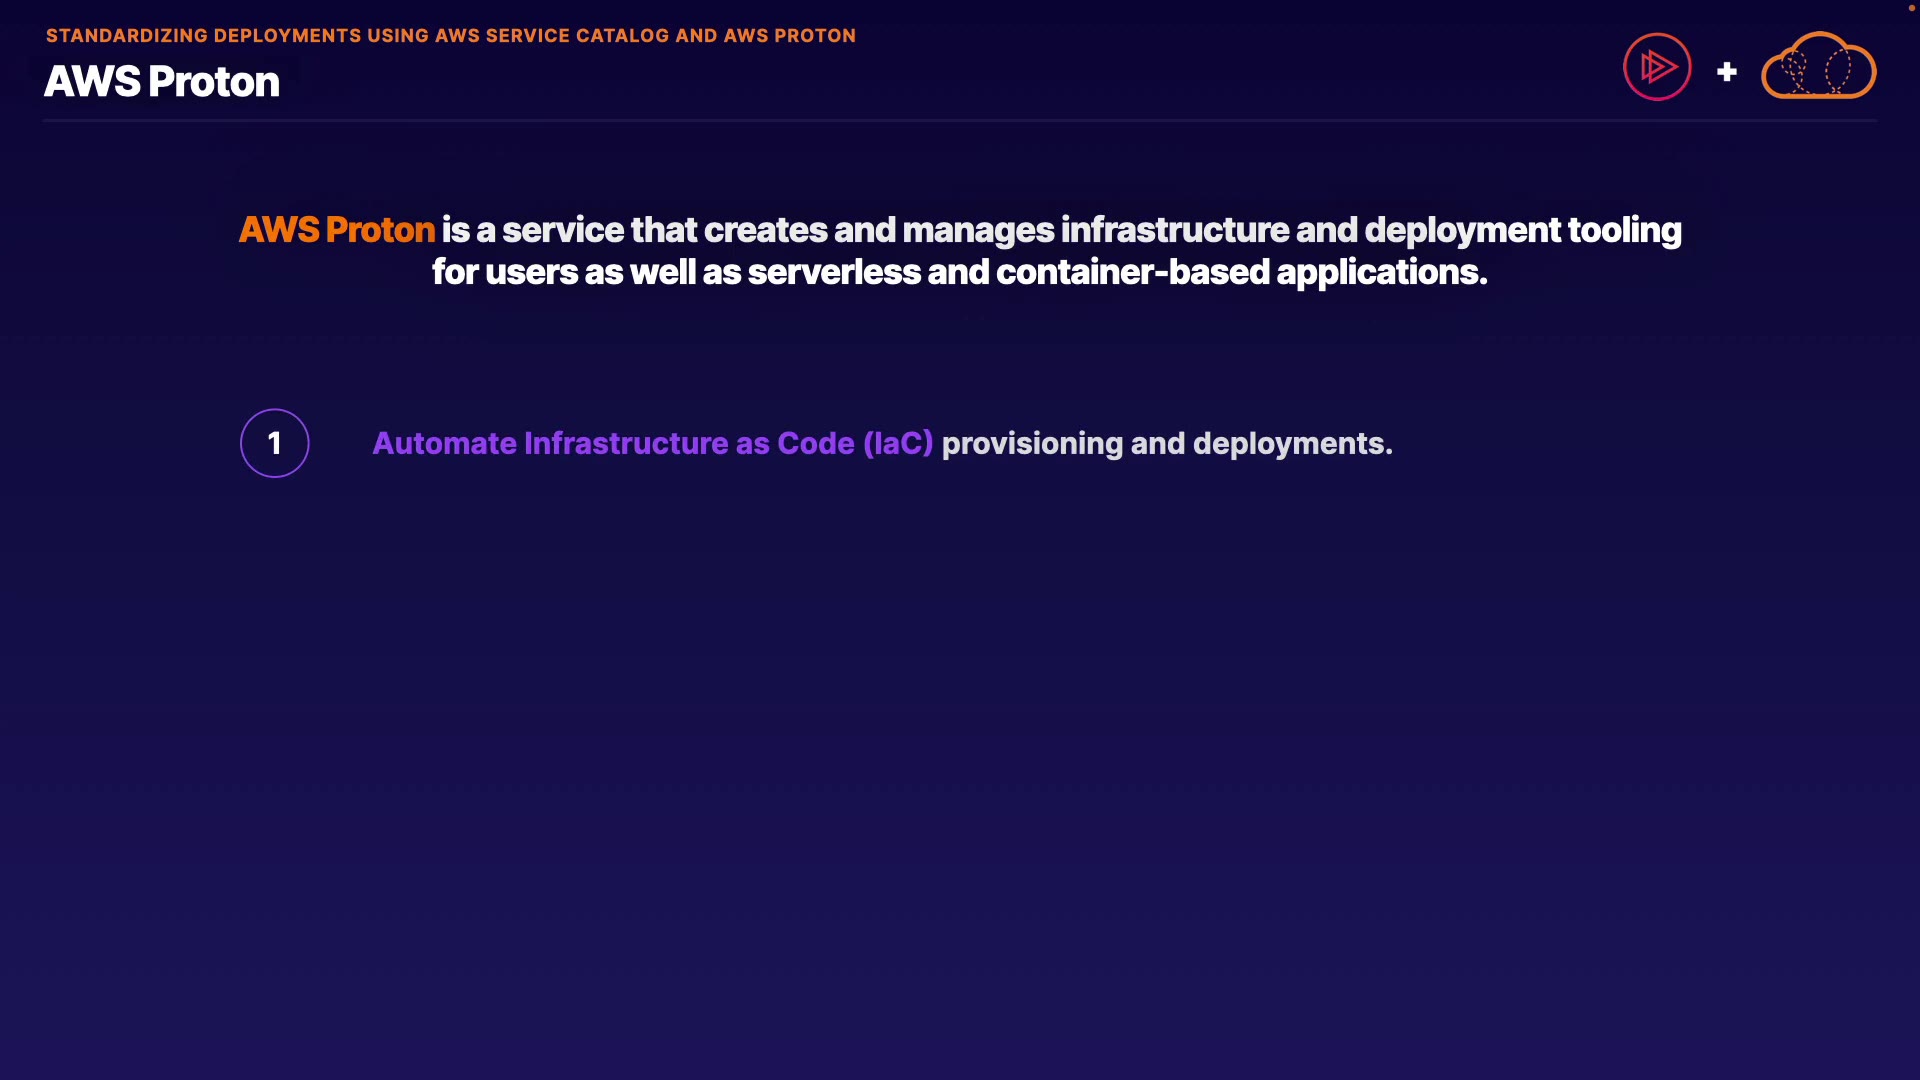Select the numbered circle 1 bullet
This screenshot has width=1920, height=1080.
click(275, 443)
